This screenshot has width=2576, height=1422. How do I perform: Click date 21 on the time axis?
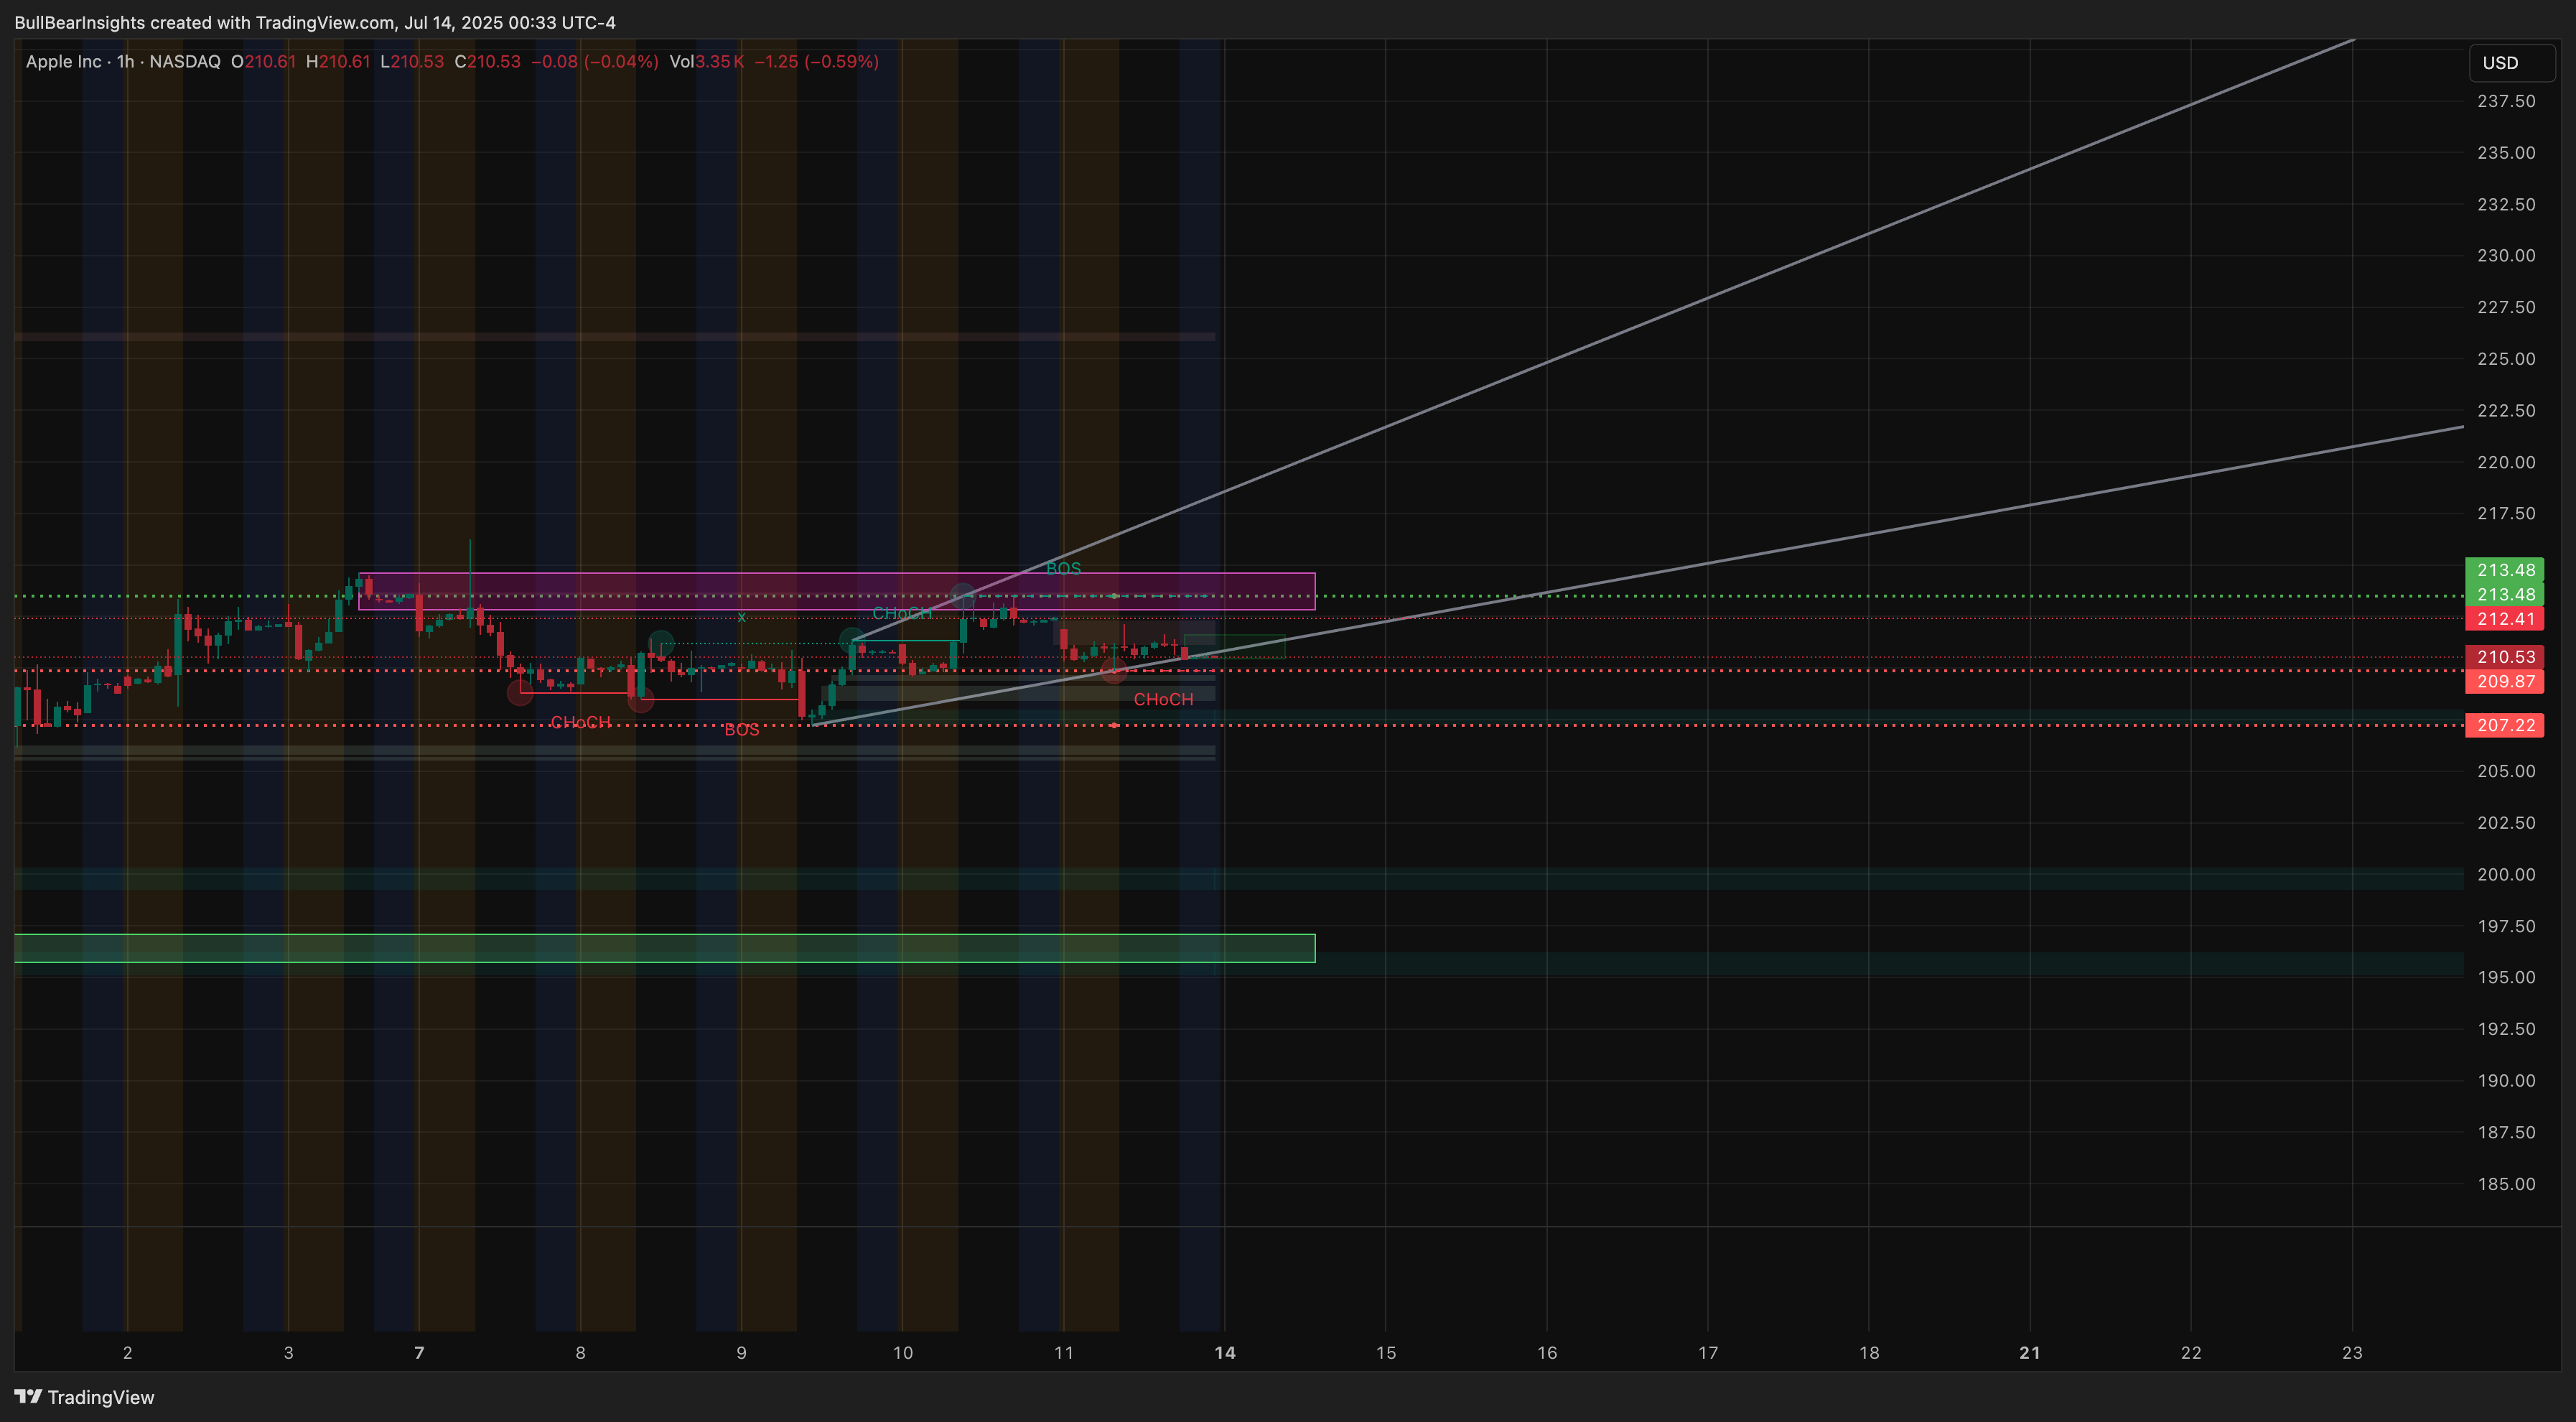[x=2029, y=1353]
